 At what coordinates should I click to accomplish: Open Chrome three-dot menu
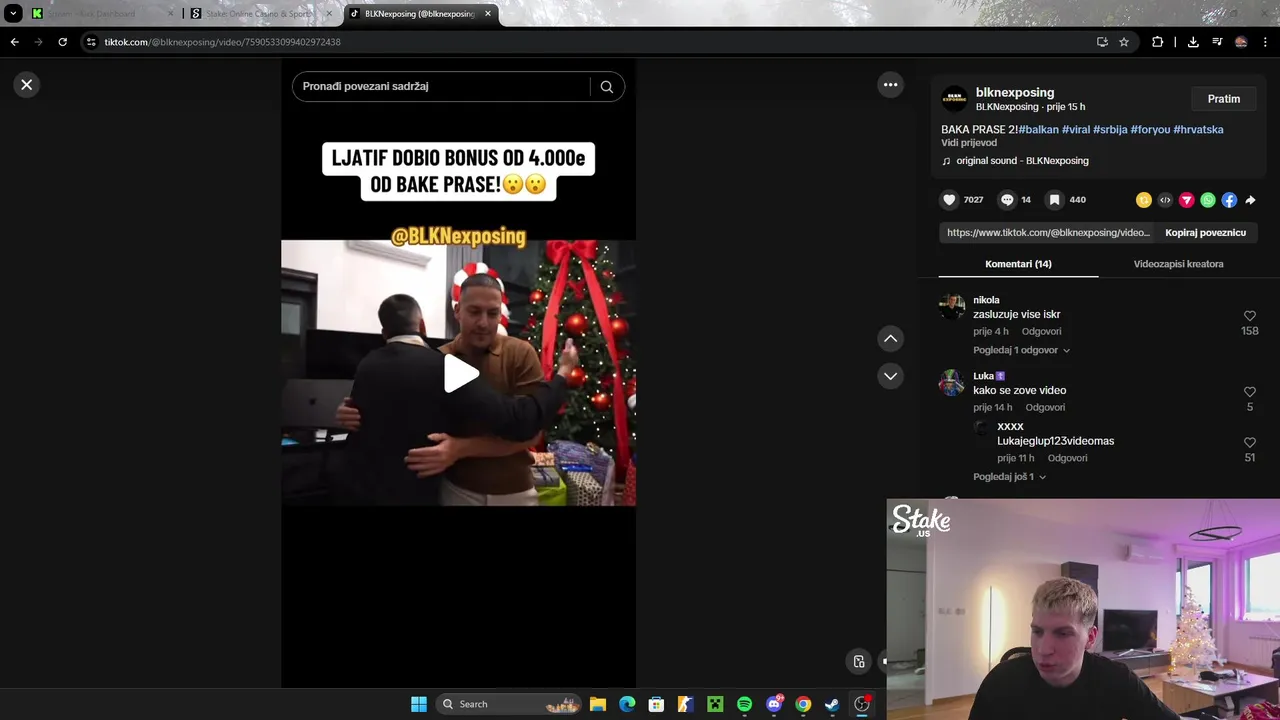1266,42
